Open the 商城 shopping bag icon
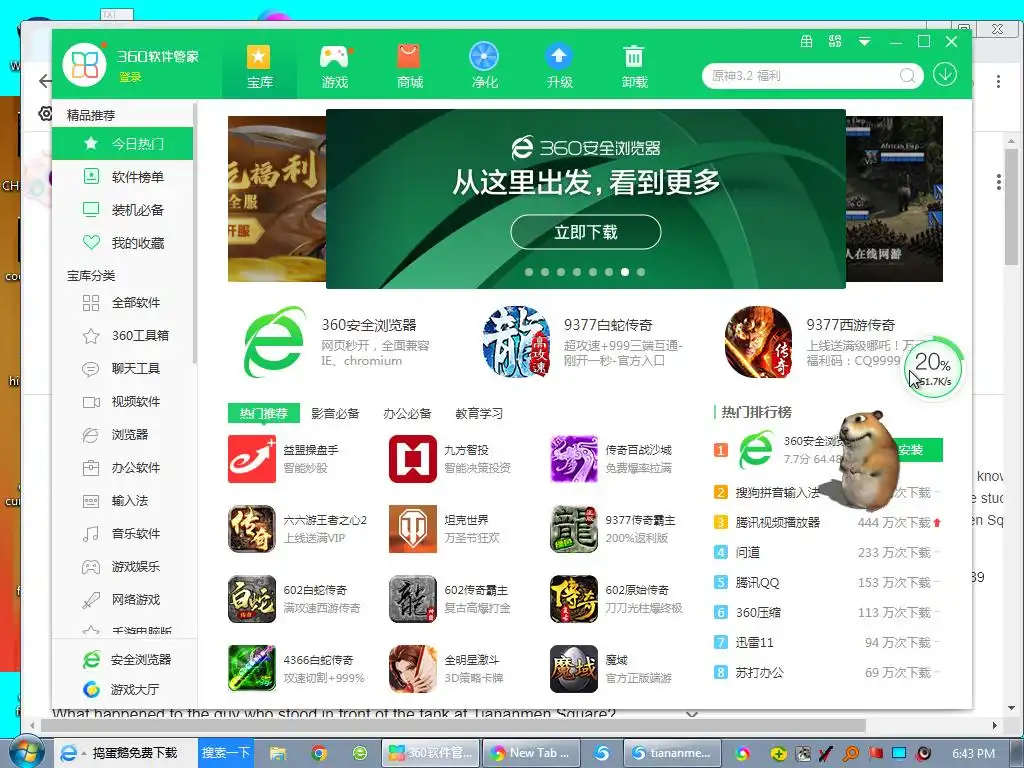This screenshot has width=1024, height=768. click(409, 57)
